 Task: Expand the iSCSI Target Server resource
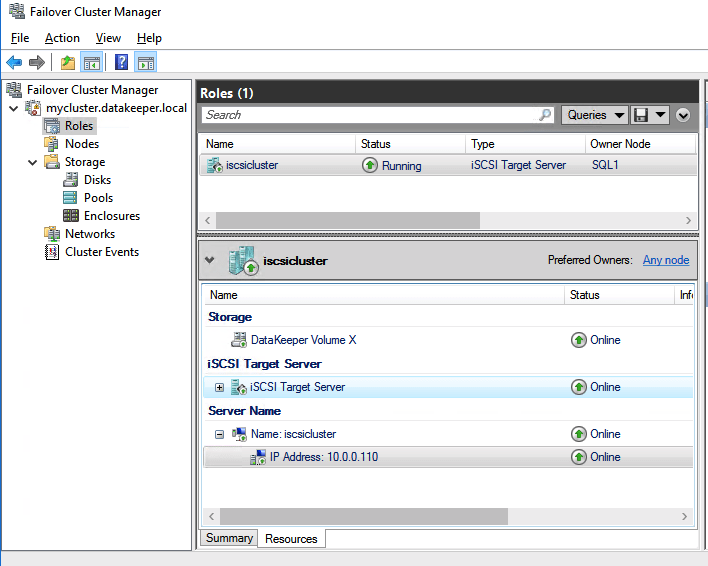pyautogui.click(x=219, y=387)
